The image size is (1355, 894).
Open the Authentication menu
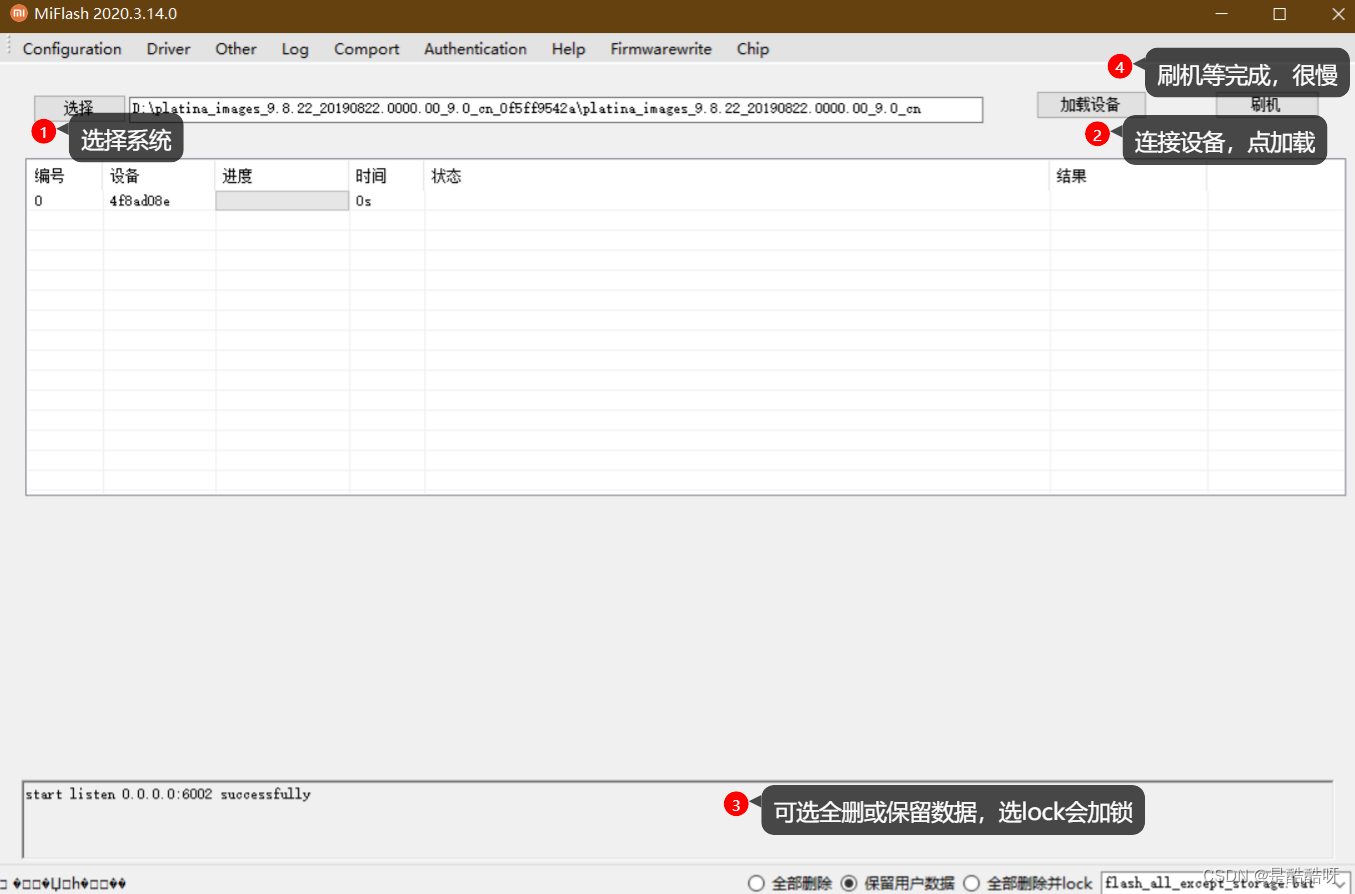click(x=475, y=49)
